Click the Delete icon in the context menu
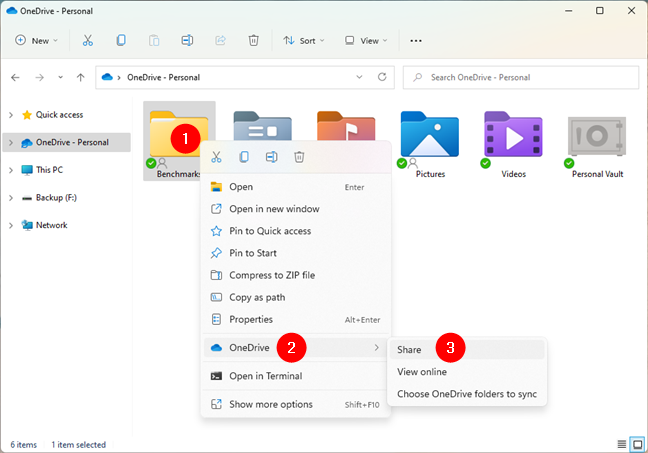This screenshot has width=648, height=453. pos(299,157)
